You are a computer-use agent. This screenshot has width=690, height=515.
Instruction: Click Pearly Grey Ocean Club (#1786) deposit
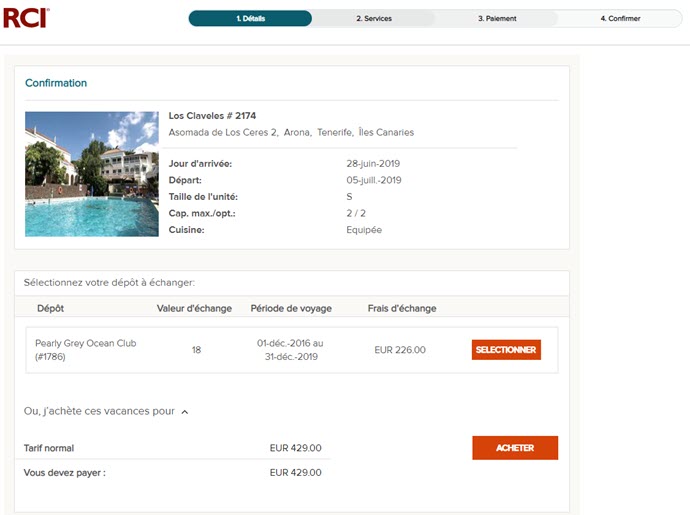(86, 350)
